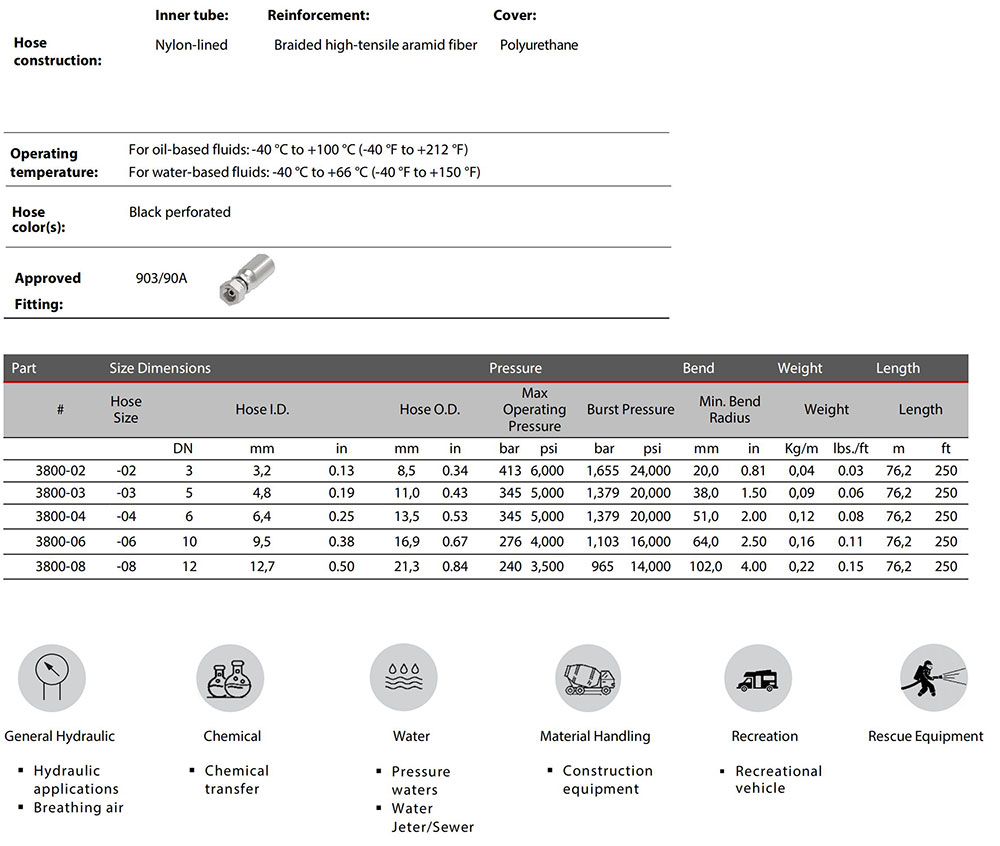Click the Hose O.D. column heading

pyautogui.click(x=429, y=409)
